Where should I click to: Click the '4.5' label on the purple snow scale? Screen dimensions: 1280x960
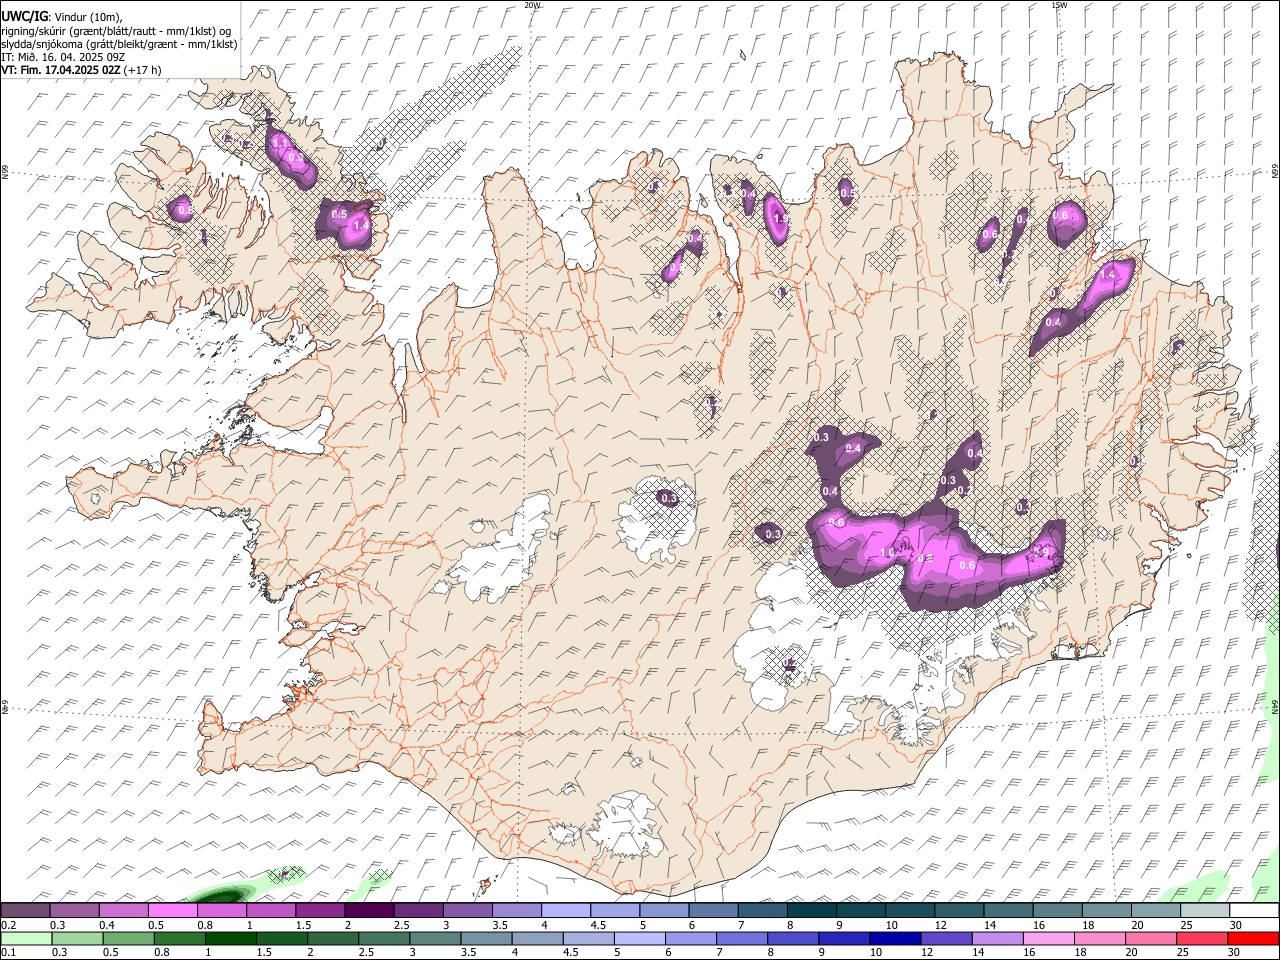[598, 925]
